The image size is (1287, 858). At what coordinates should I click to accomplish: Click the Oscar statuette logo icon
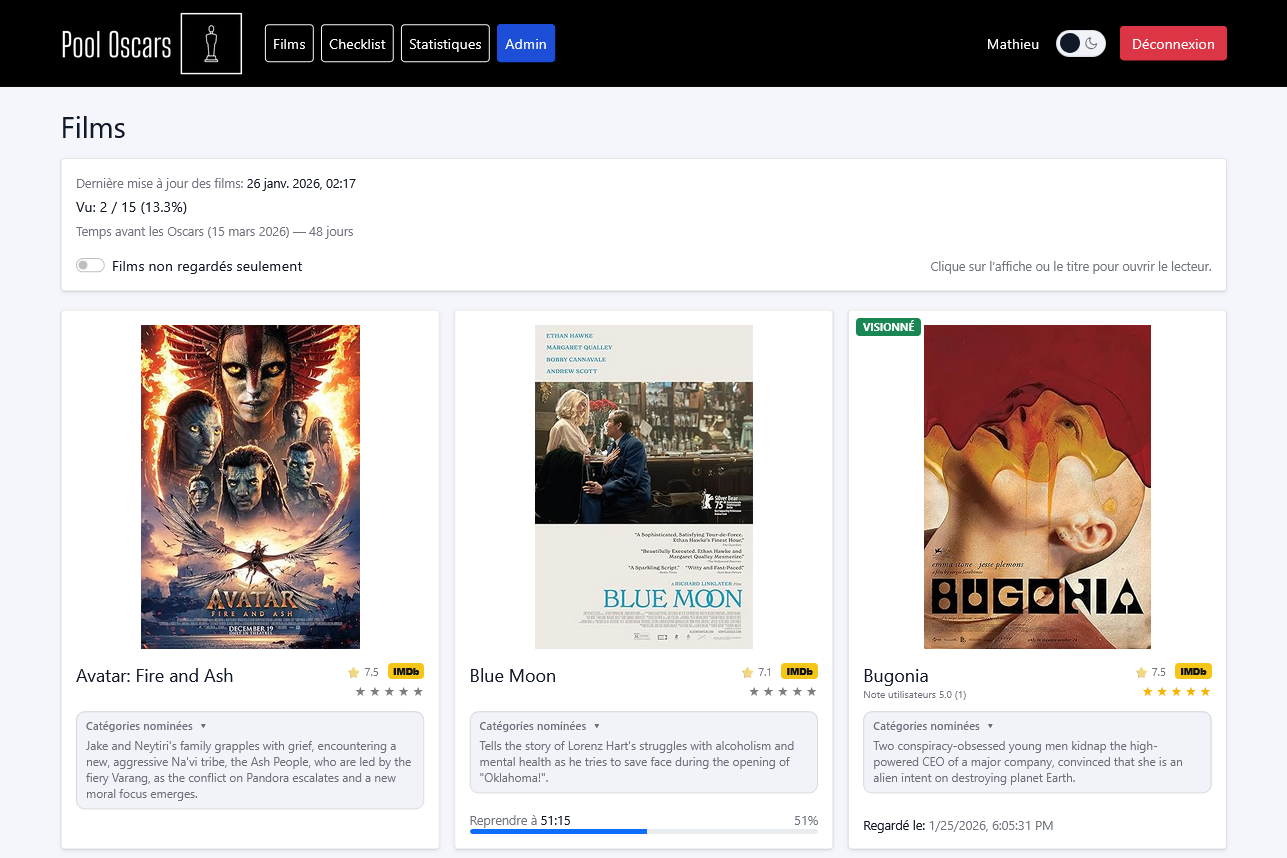pyautogui.click(x=211, y=44)
